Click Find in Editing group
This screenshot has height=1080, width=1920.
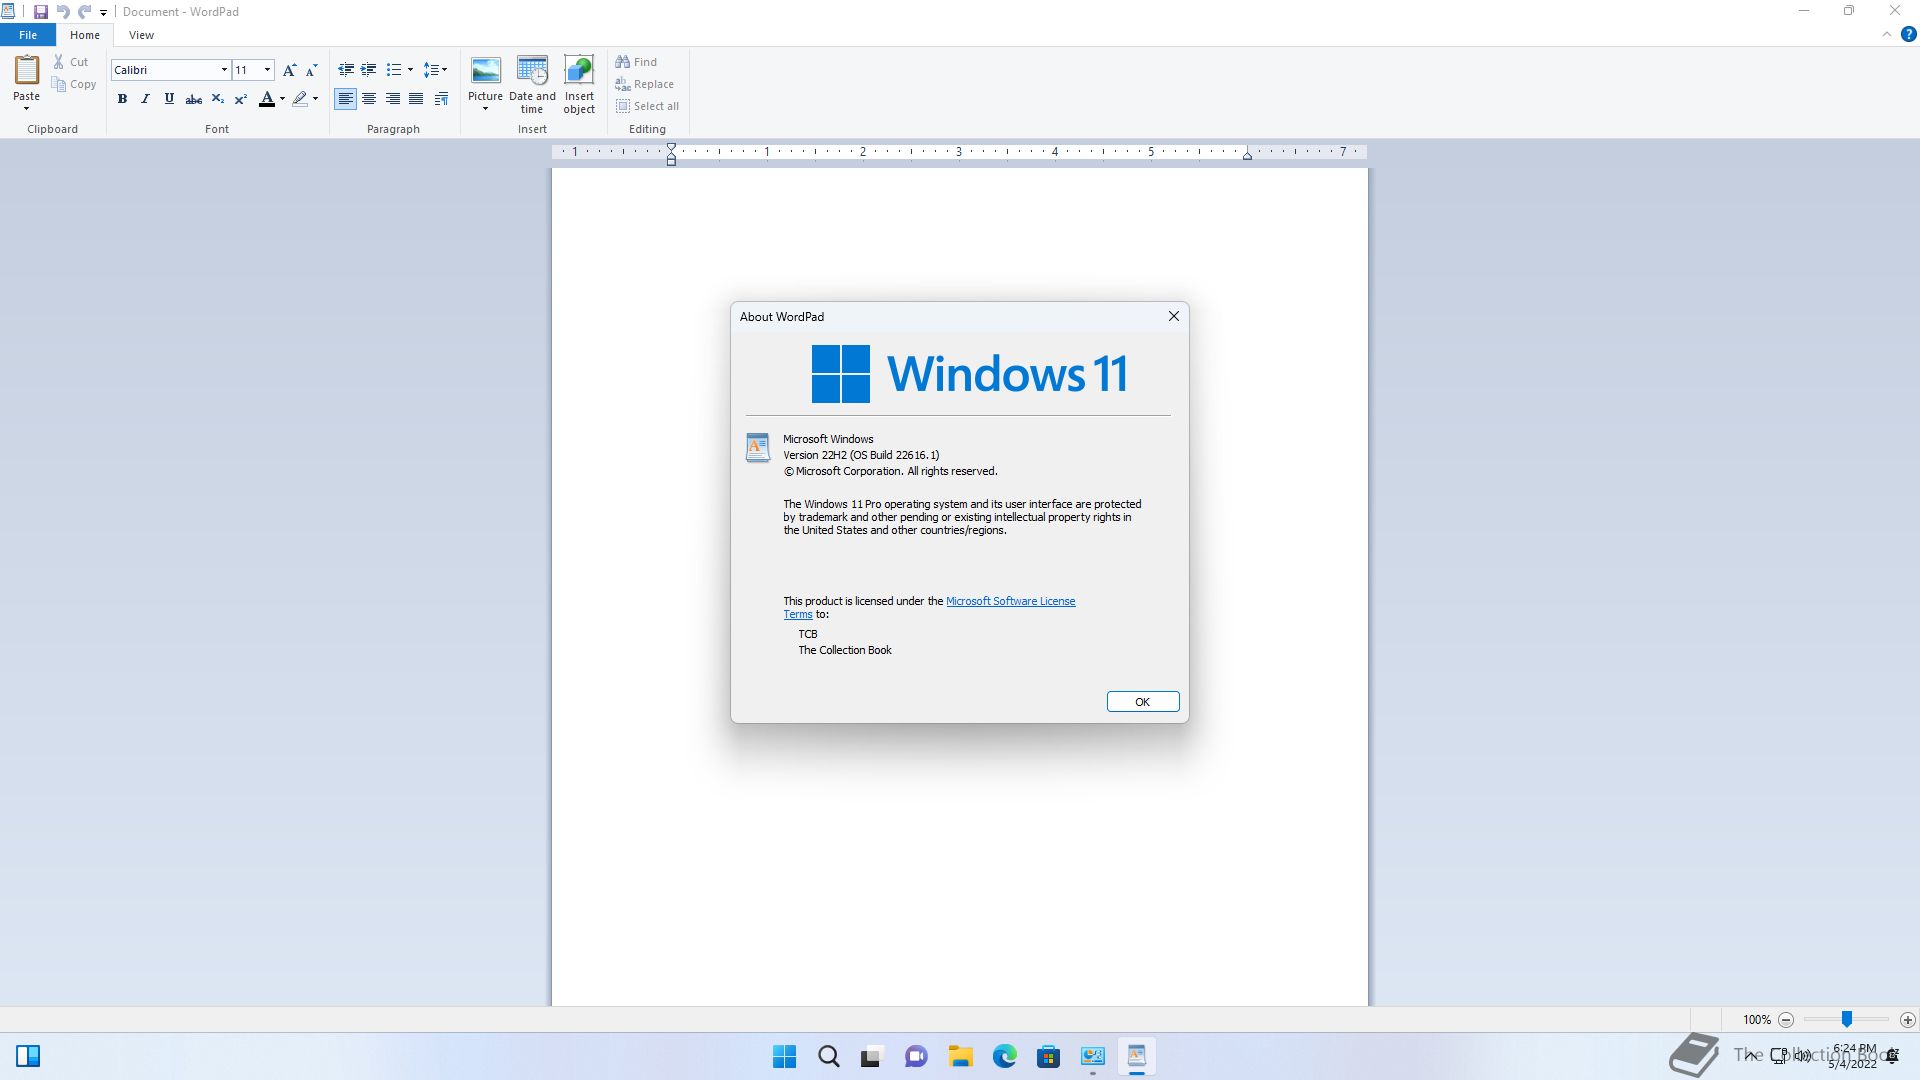click(636, 62)
